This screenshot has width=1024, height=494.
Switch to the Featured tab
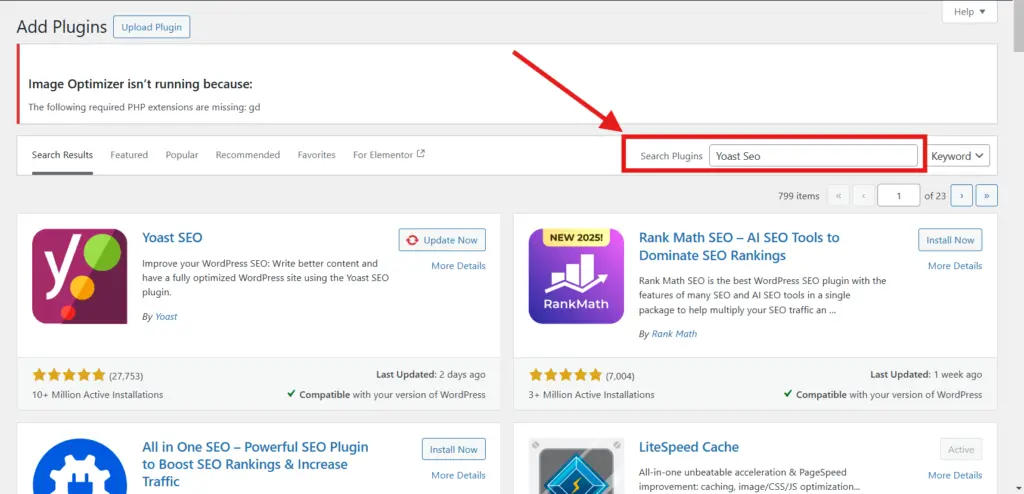[x=129, y=155]
